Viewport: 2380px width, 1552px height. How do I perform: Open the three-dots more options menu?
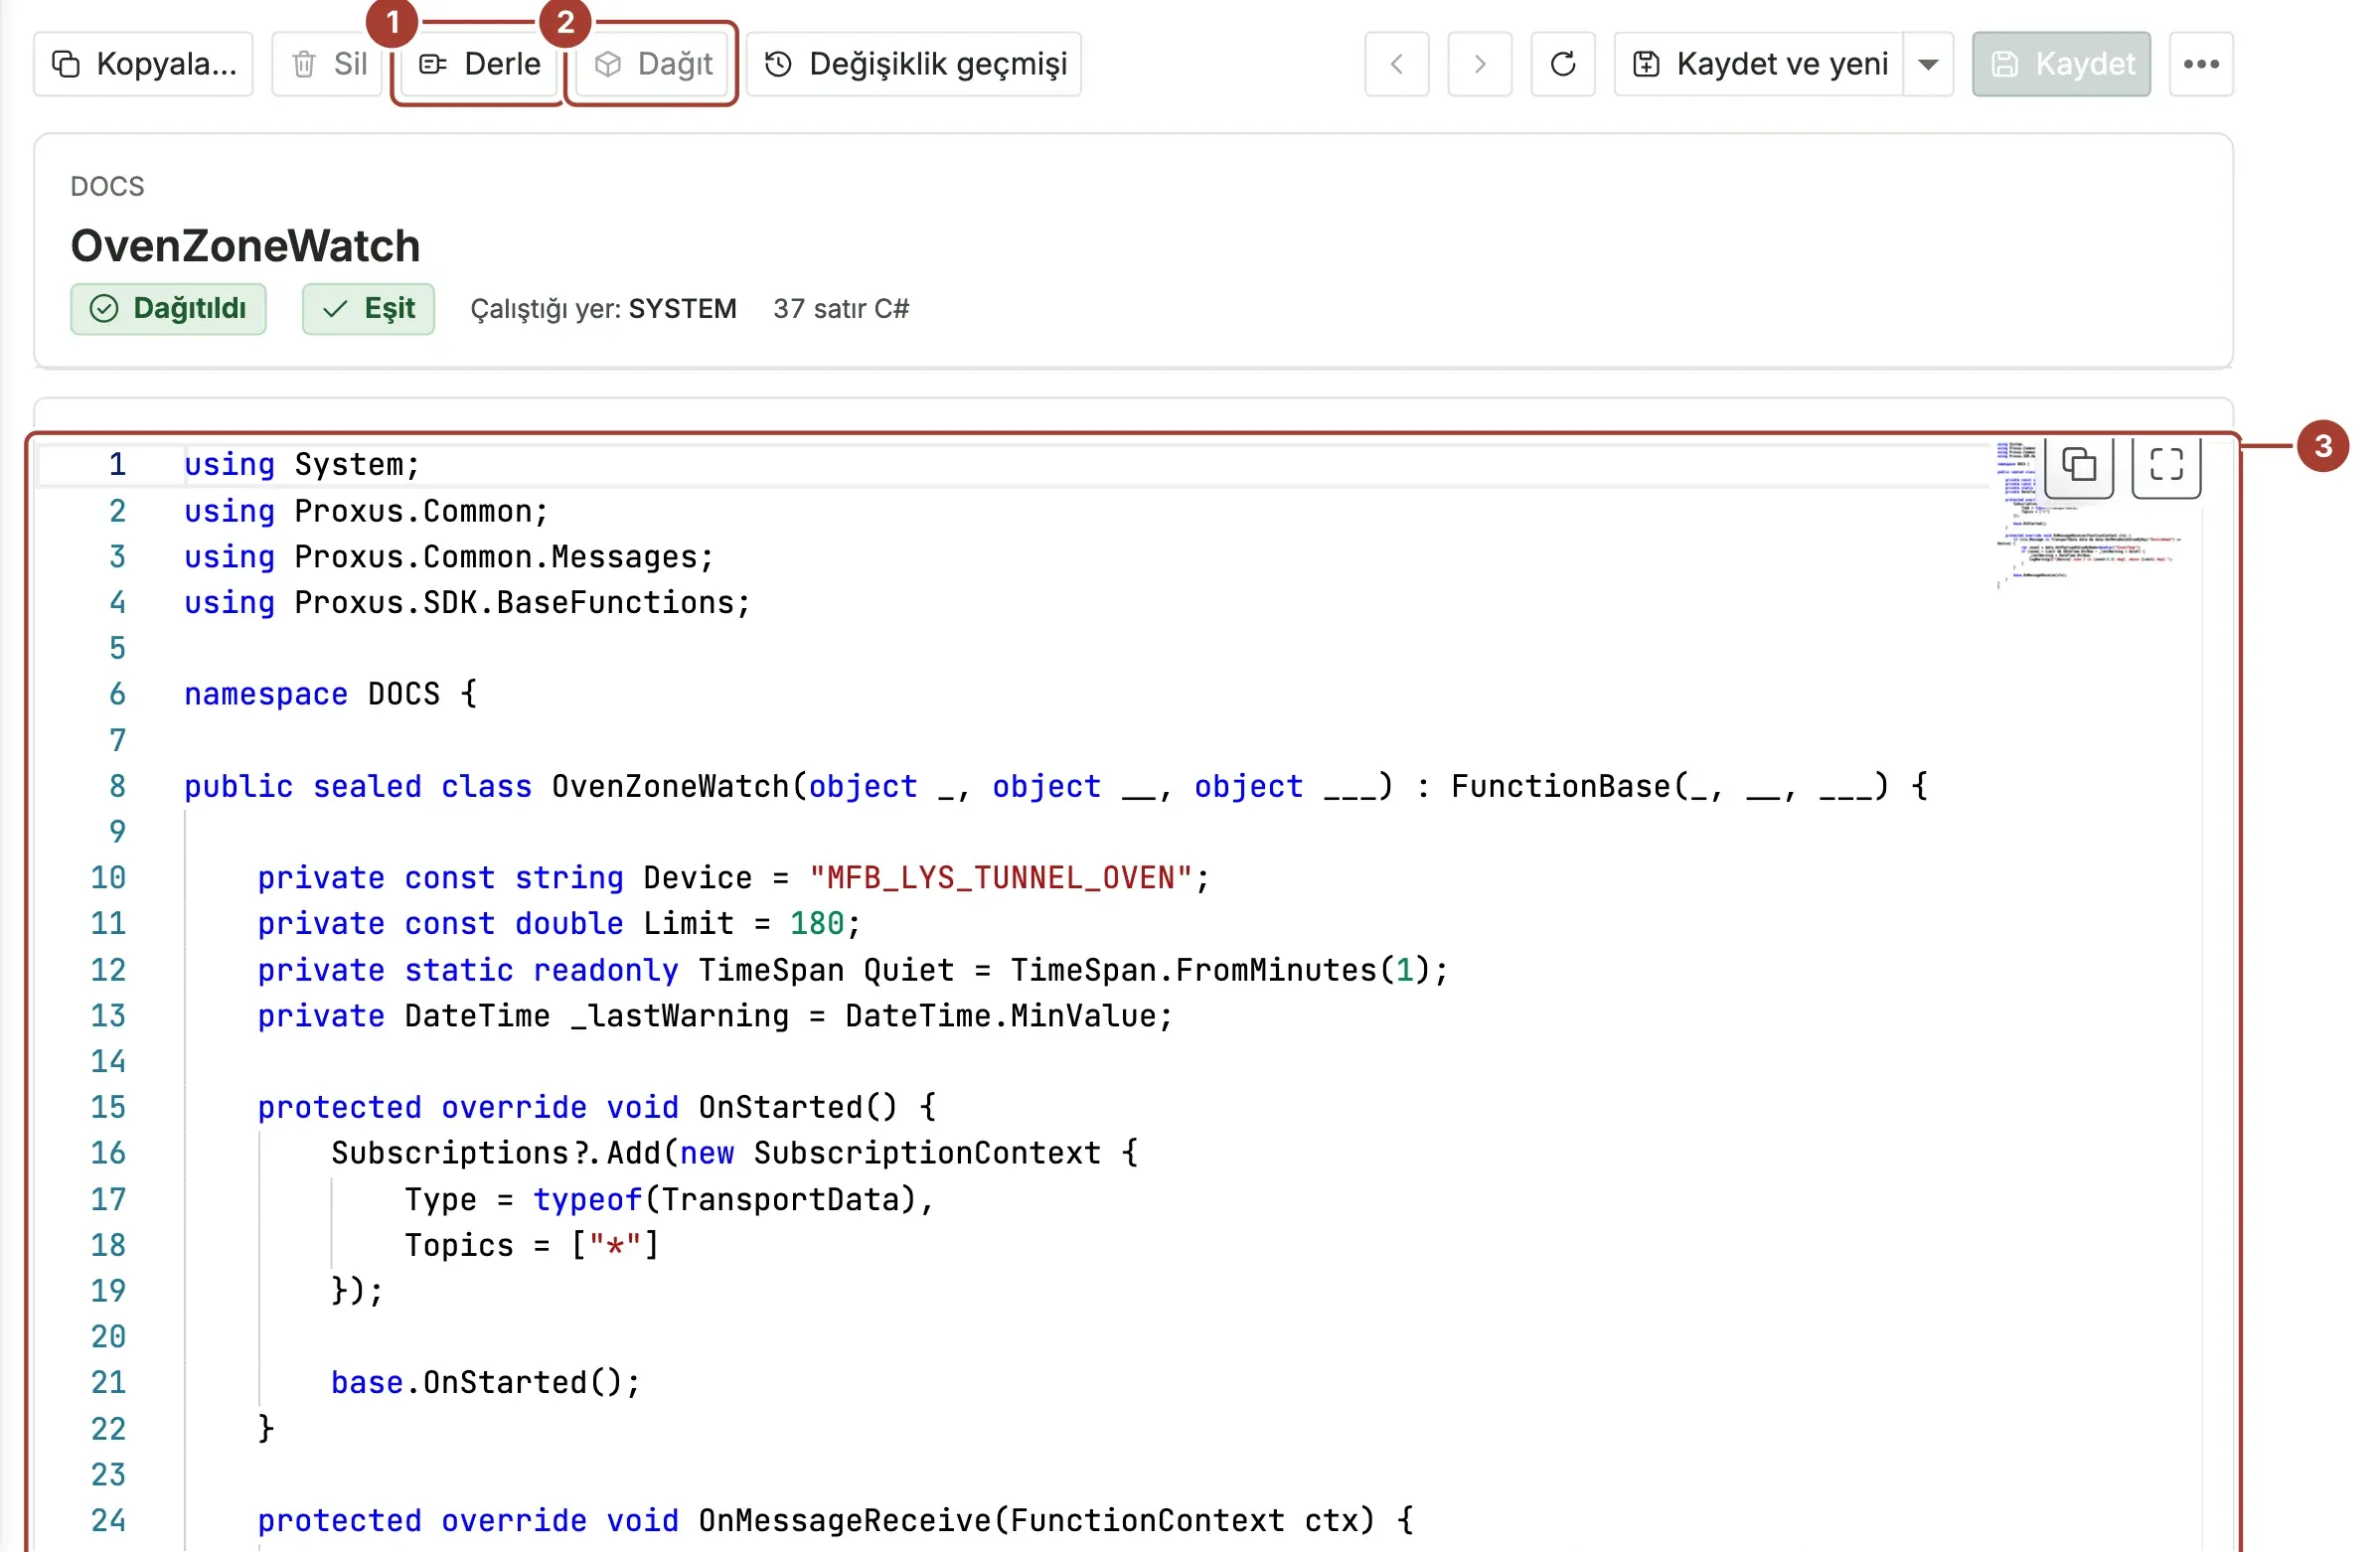2202,64
